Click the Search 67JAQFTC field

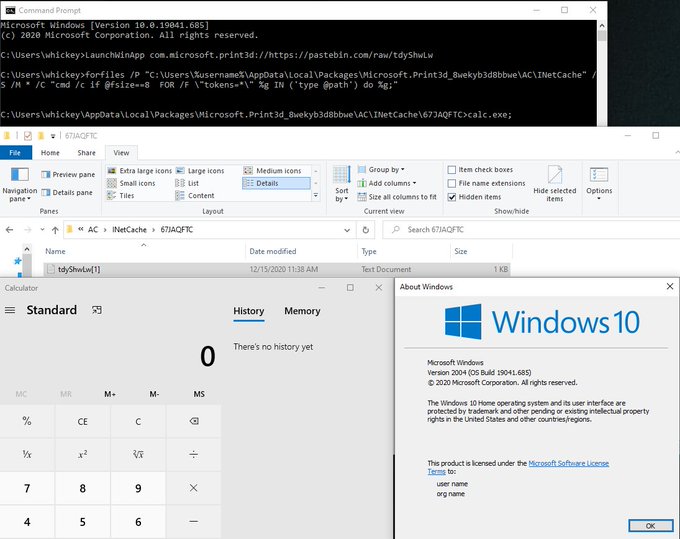531,230
